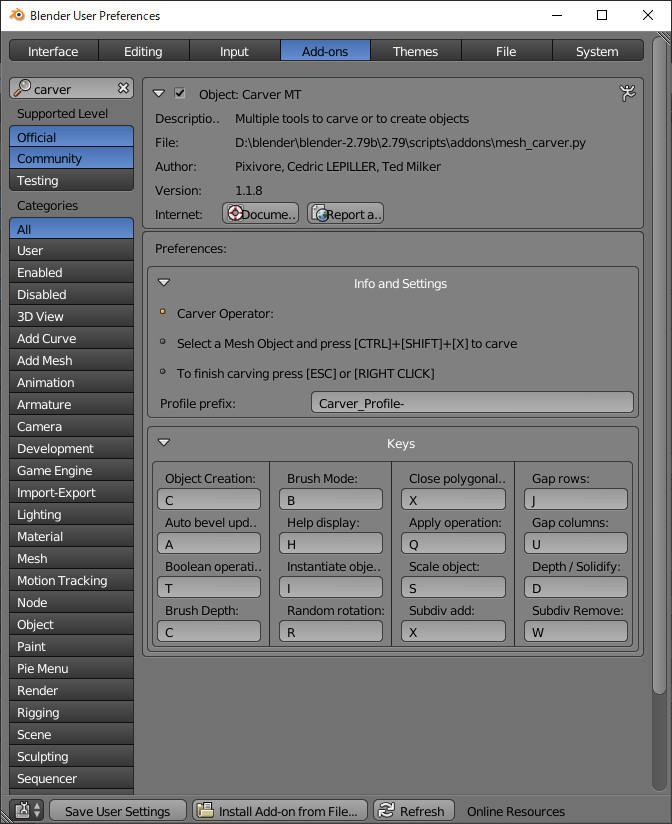Select the User category

pos(71,251)
